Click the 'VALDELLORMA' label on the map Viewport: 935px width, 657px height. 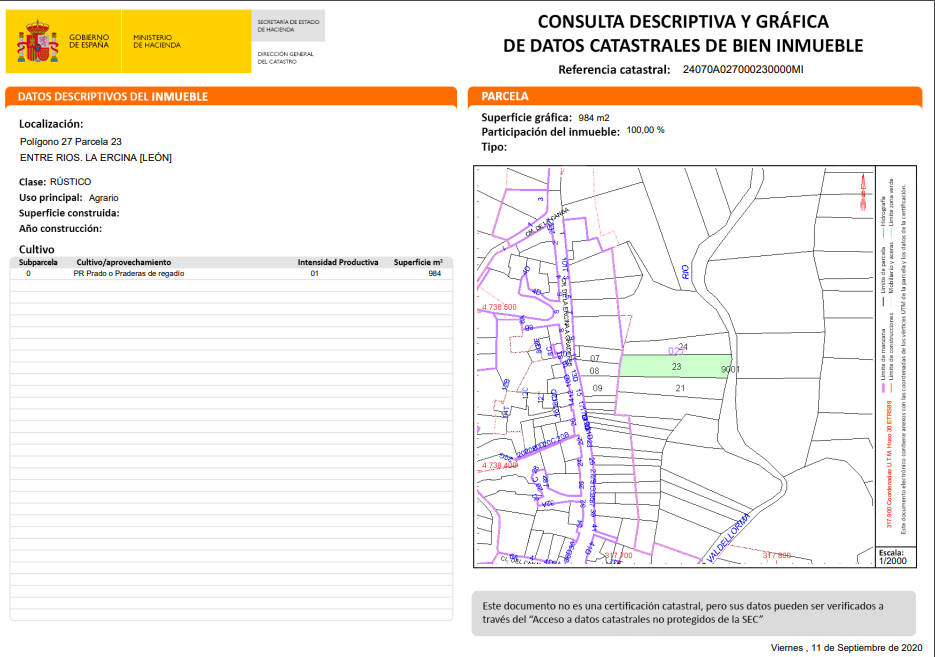coord(727,538)
